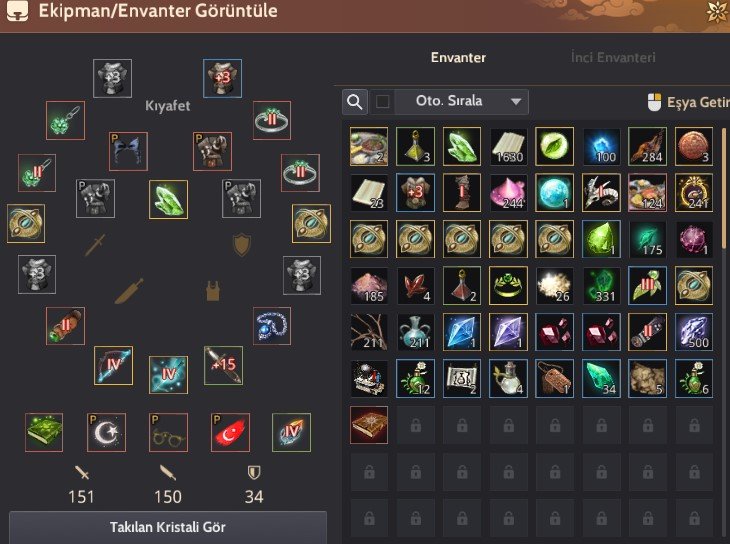Toggle the checkbox beside Oto. Sırala
This screenshot has height=544, width=730.
[383, 102]
